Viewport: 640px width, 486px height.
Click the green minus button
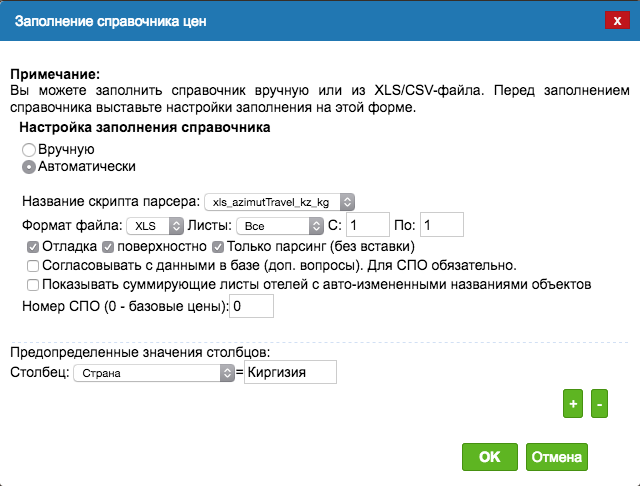tap(599, 404)
